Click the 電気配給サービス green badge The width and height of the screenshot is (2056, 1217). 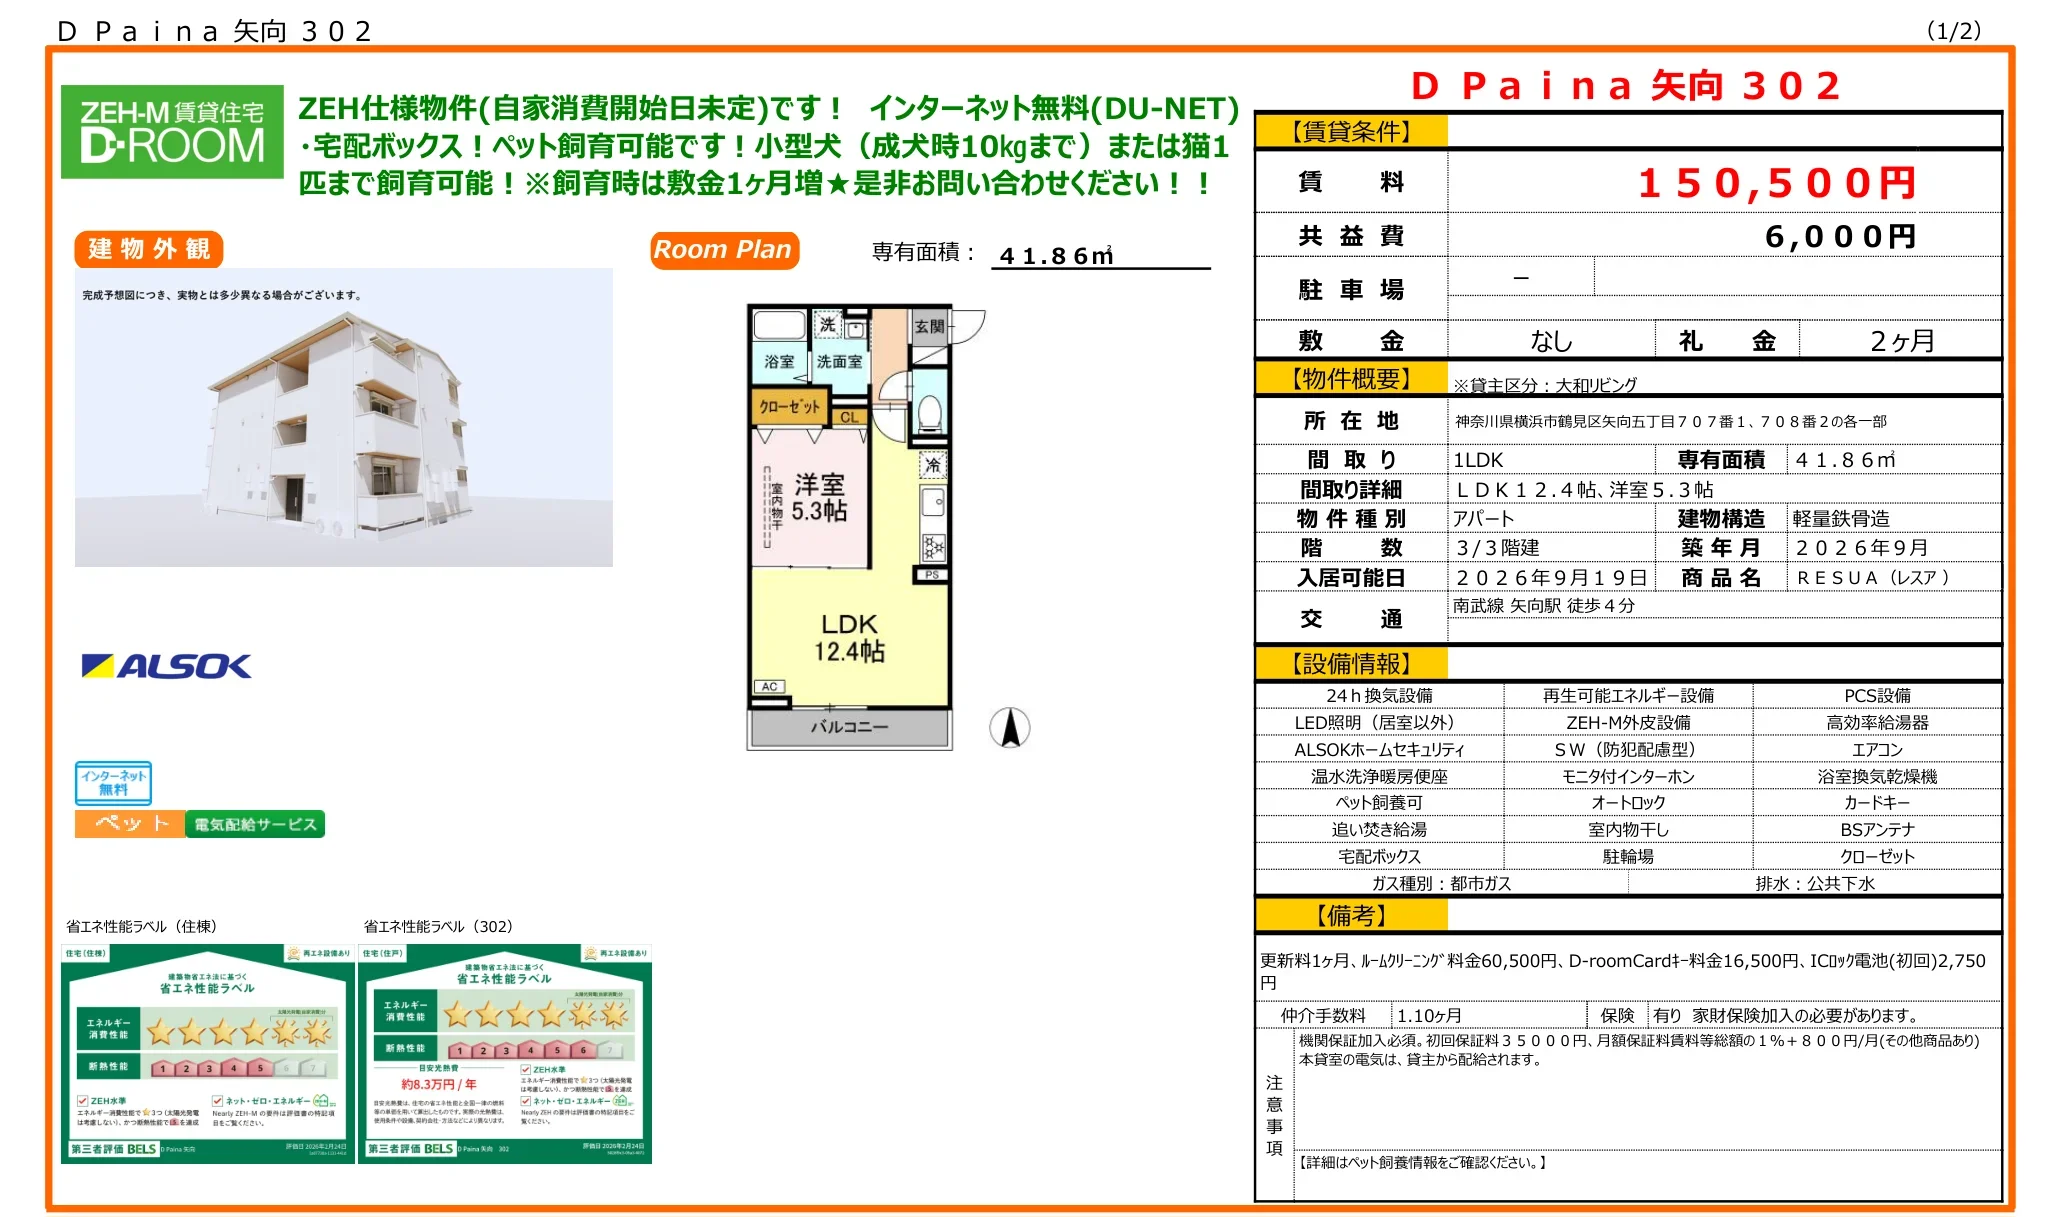(255, 823)
